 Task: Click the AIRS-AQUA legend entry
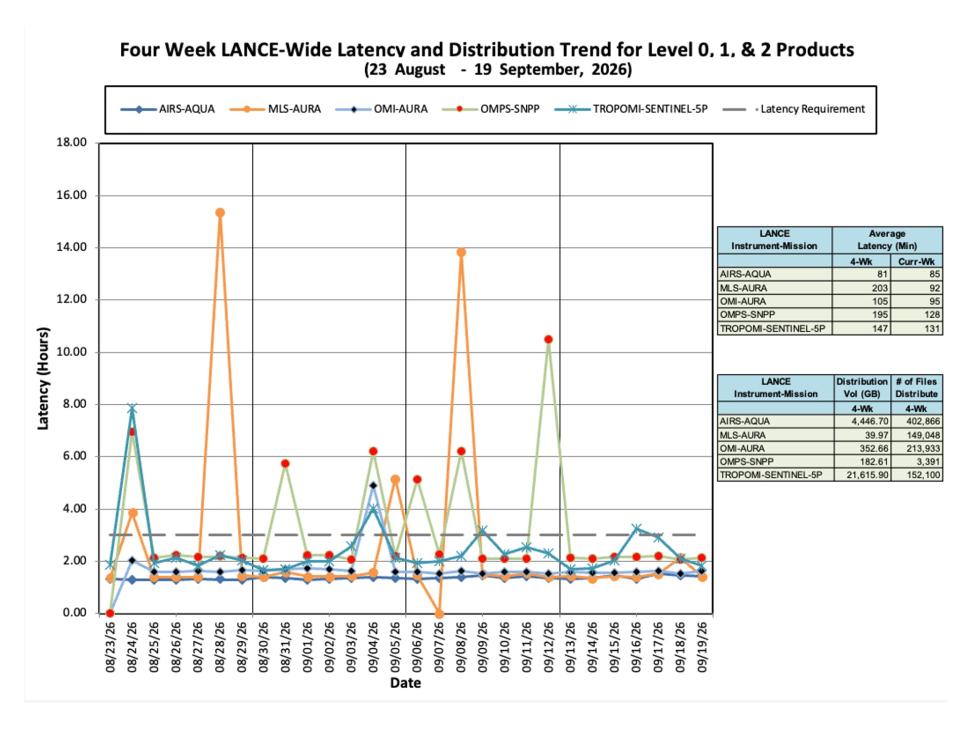pos(167,109)
